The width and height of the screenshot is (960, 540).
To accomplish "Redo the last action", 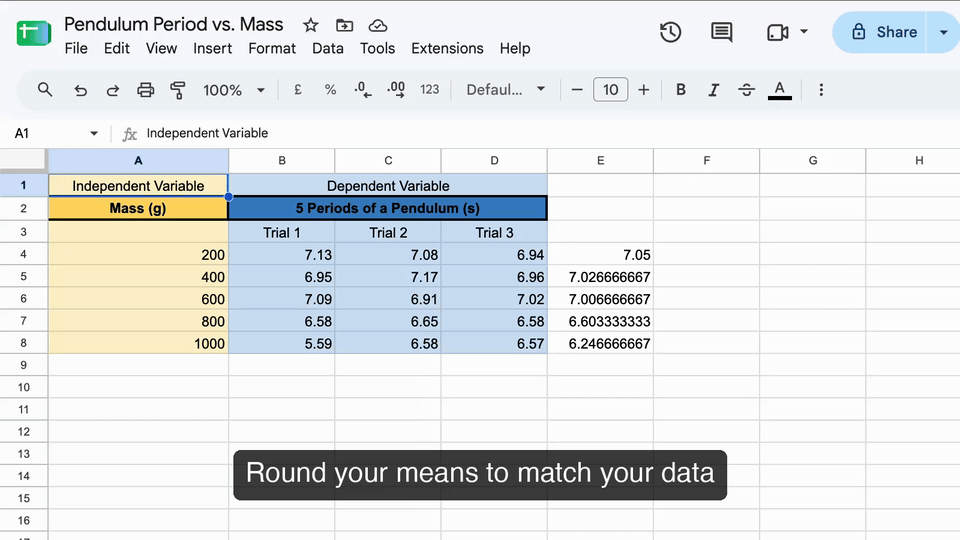I will [113, 91].
